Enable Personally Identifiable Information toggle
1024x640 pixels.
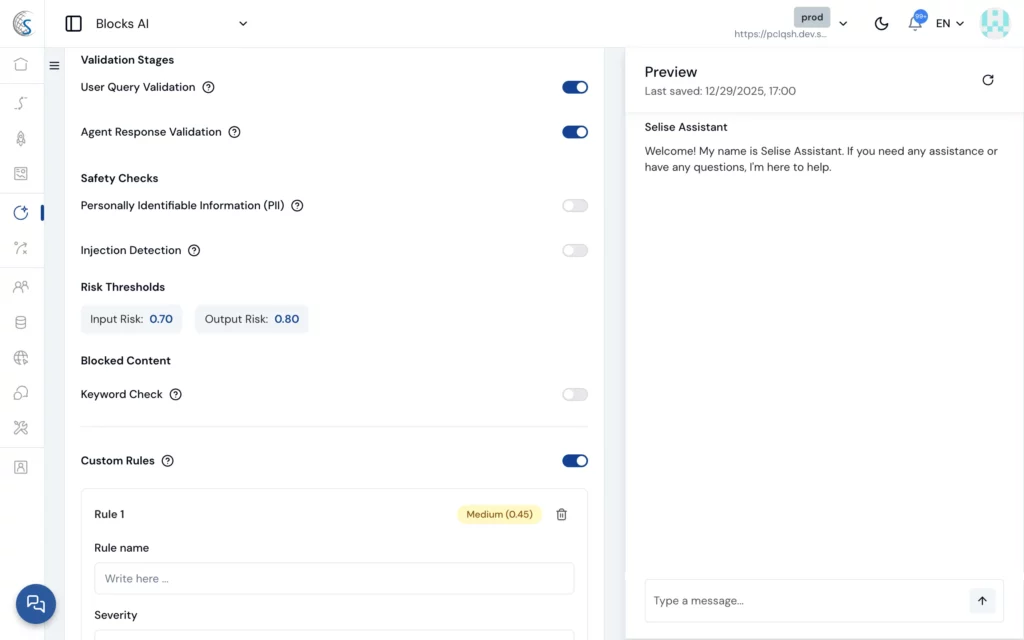(x=575, y=206)
